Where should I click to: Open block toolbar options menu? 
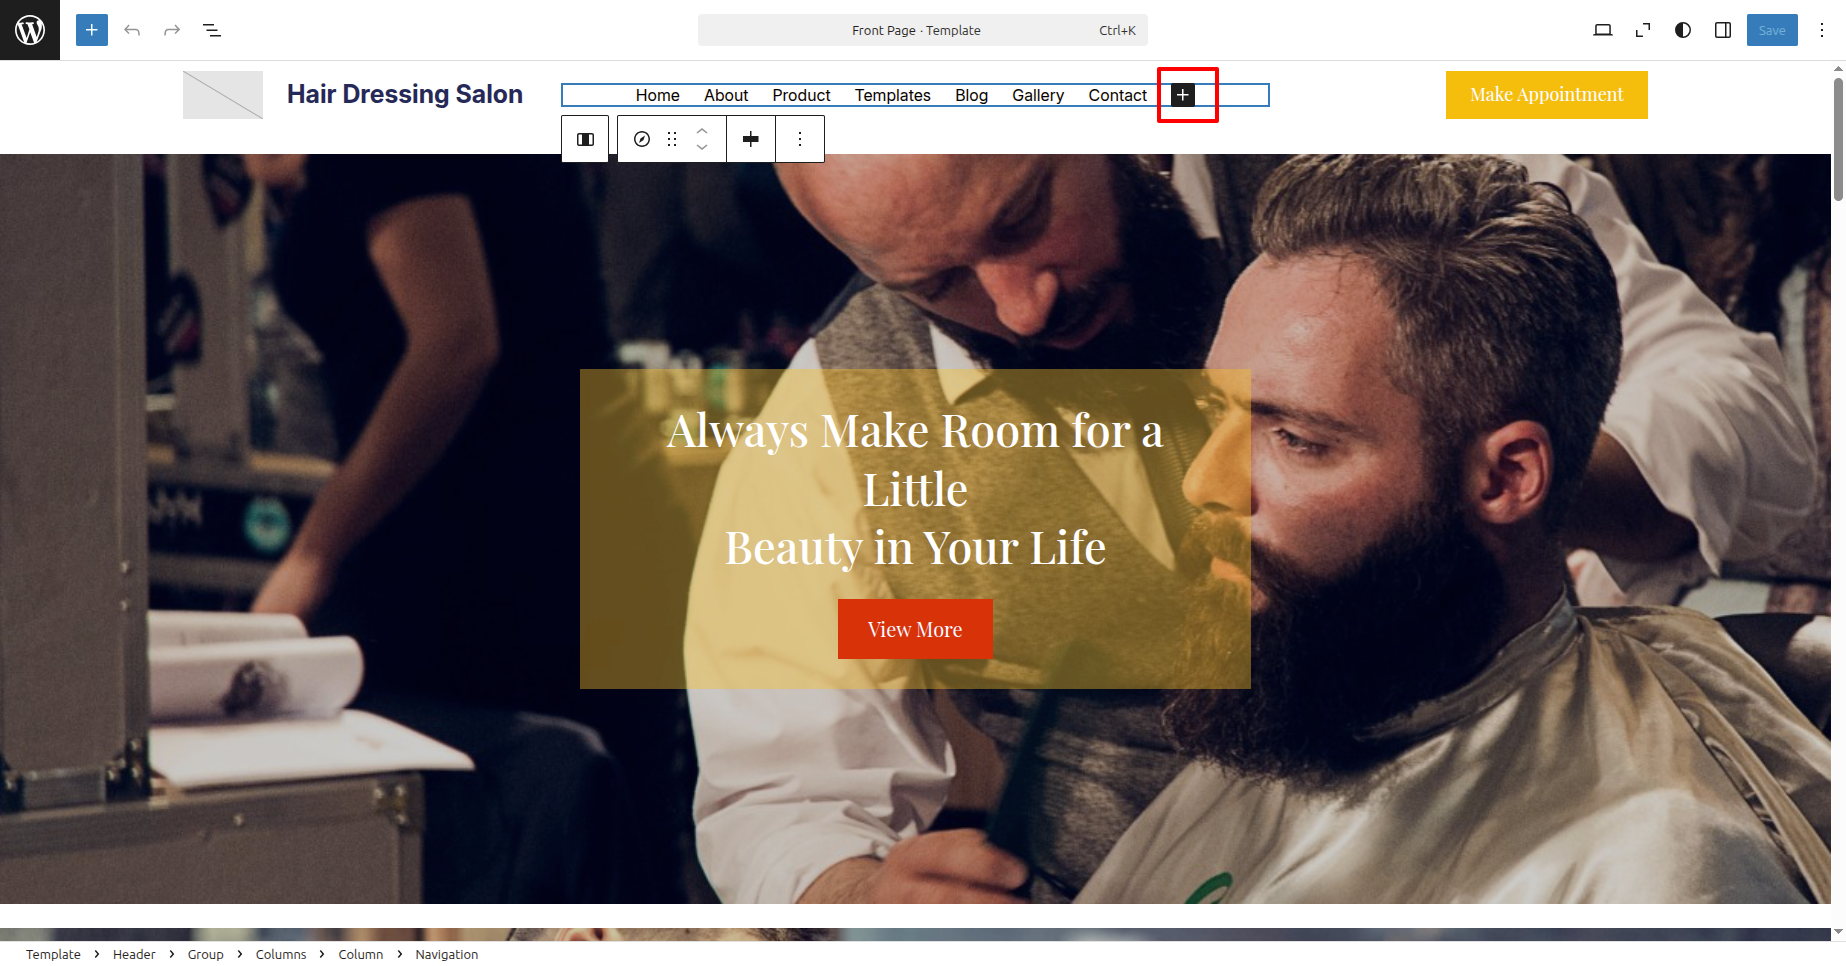(800, 139)
